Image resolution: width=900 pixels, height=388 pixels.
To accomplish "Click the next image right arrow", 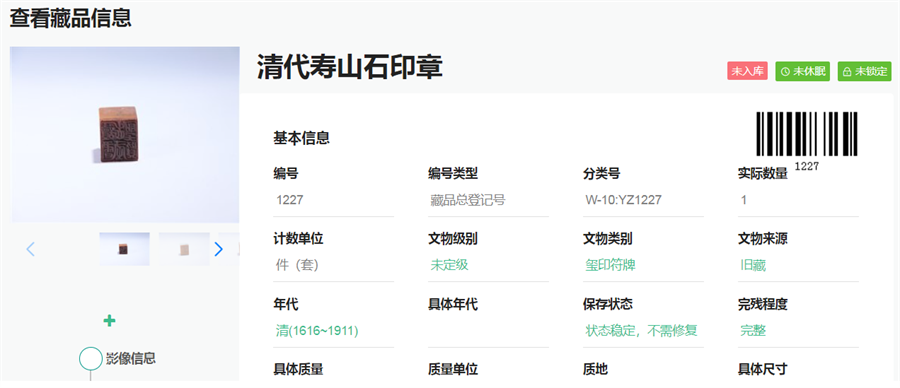I will click(x=218, y=249).
